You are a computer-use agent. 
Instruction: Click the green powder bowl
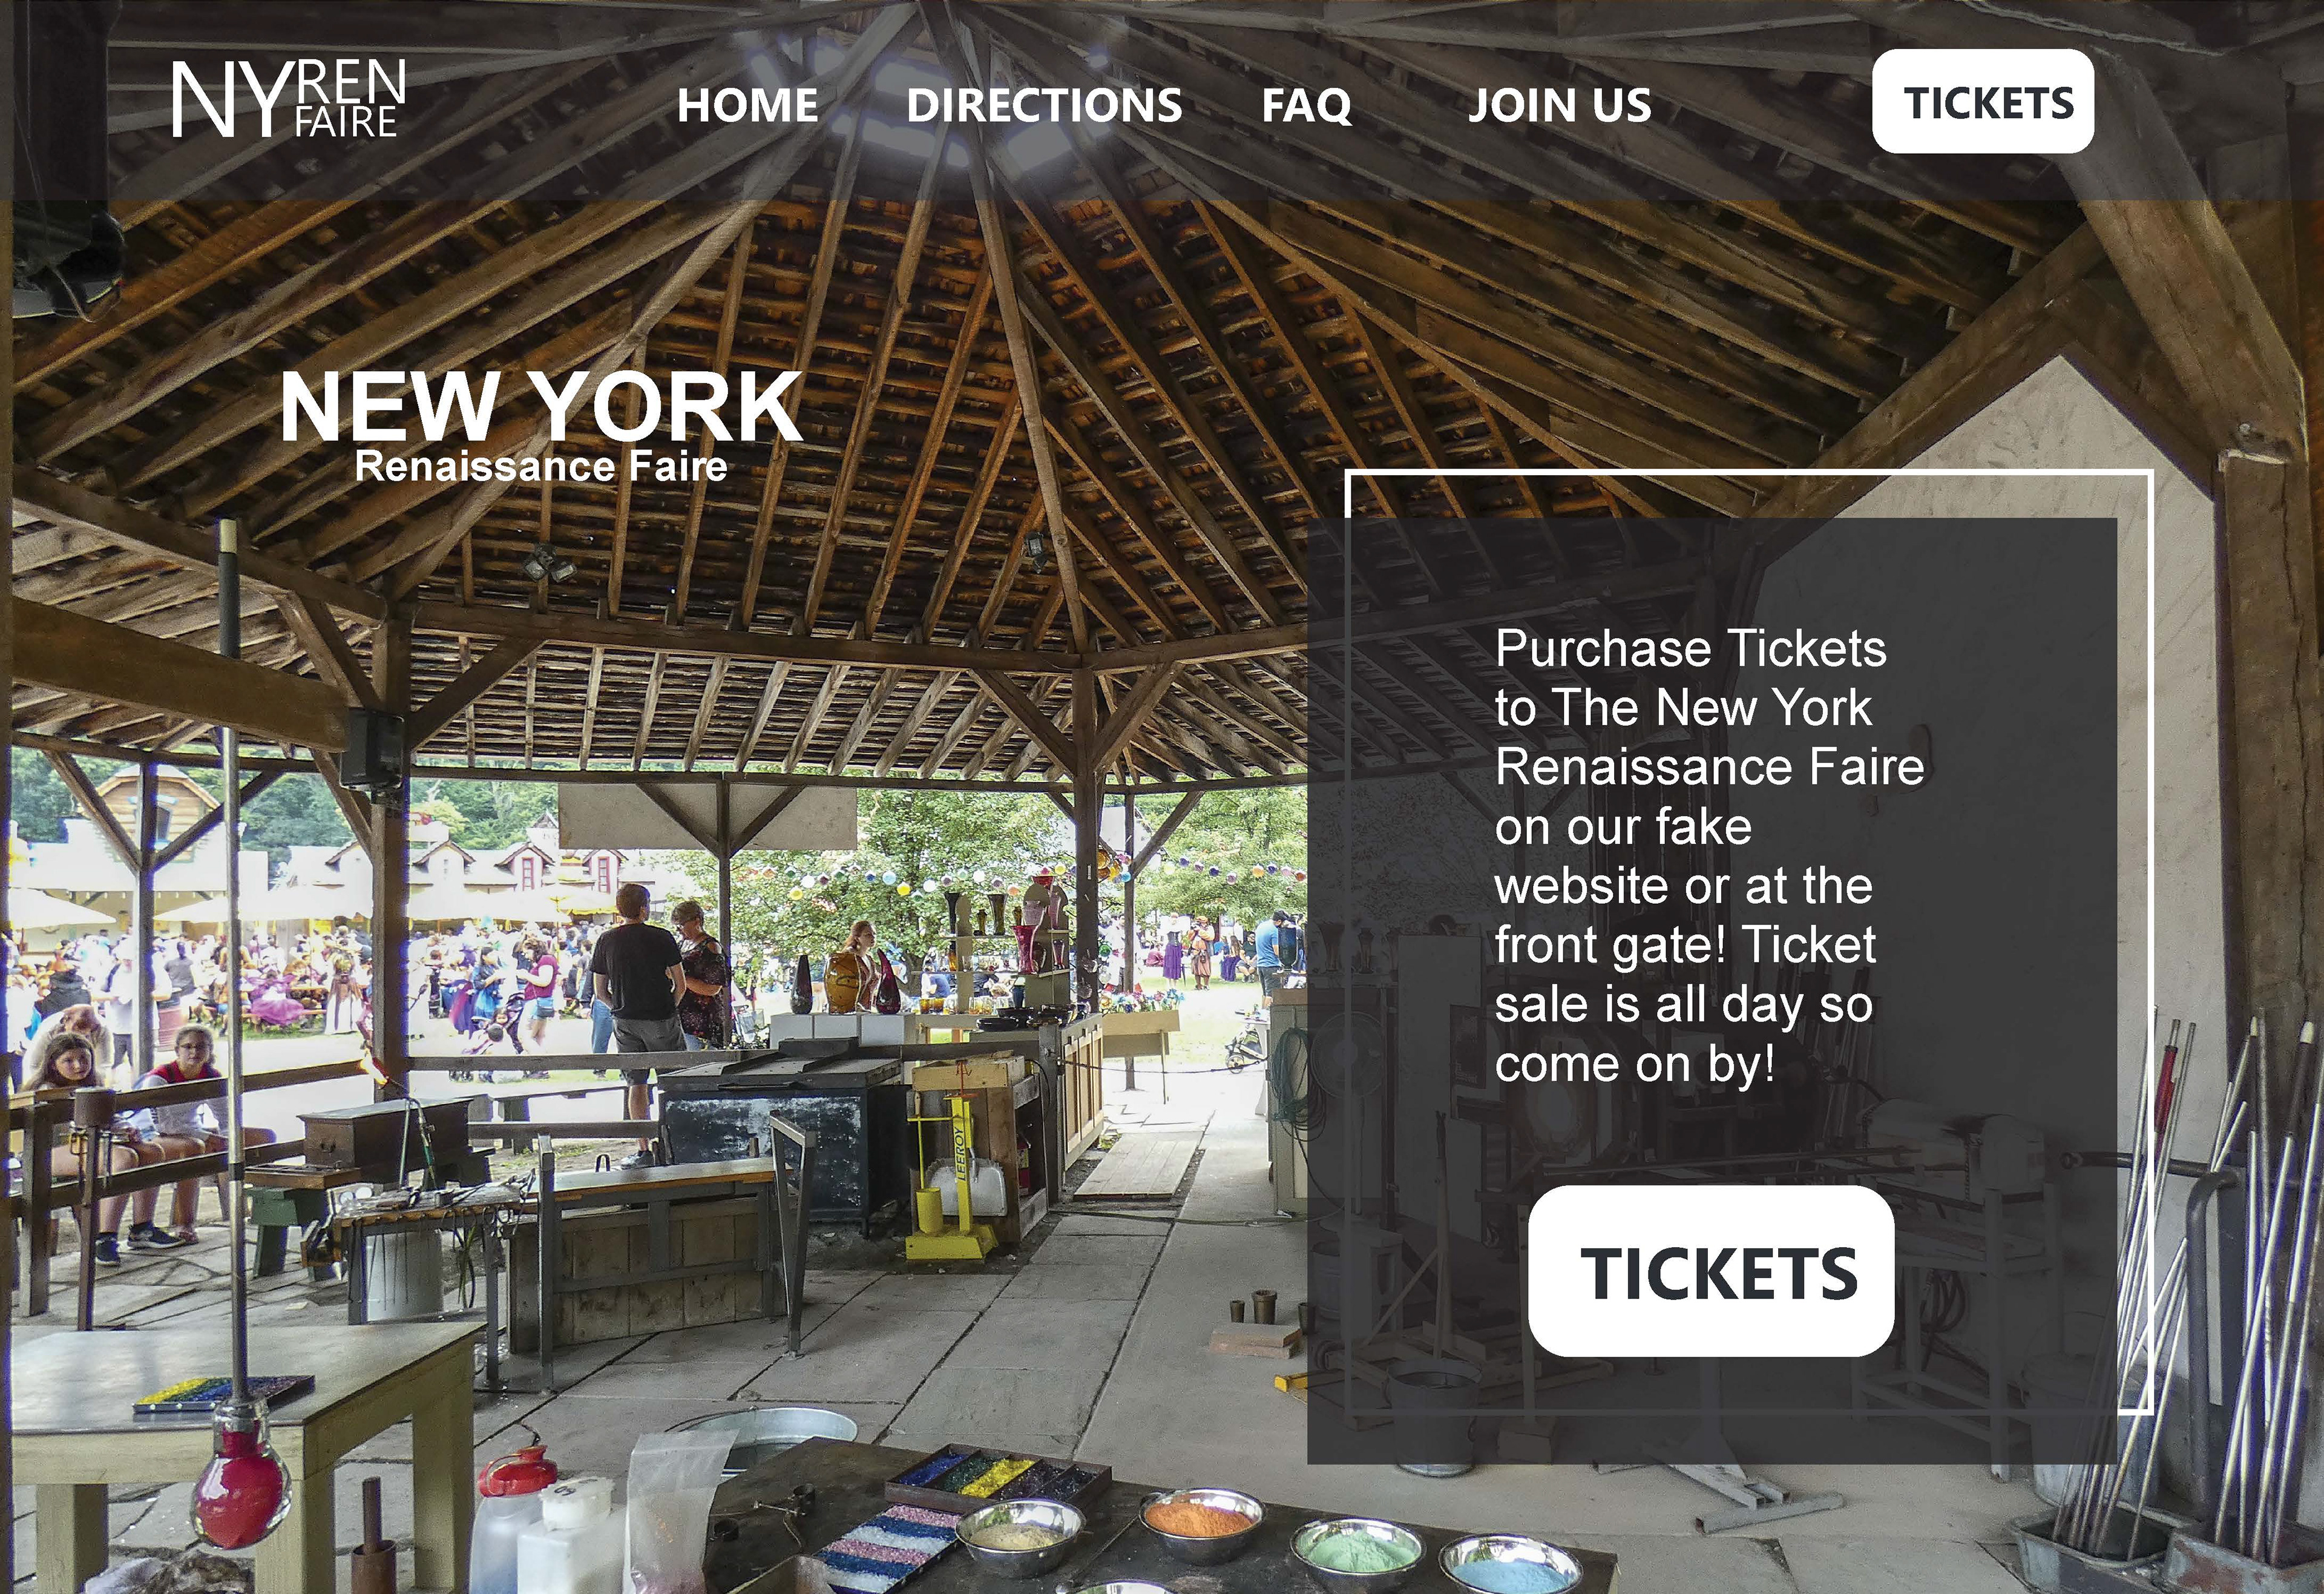click(1357, 1555)
